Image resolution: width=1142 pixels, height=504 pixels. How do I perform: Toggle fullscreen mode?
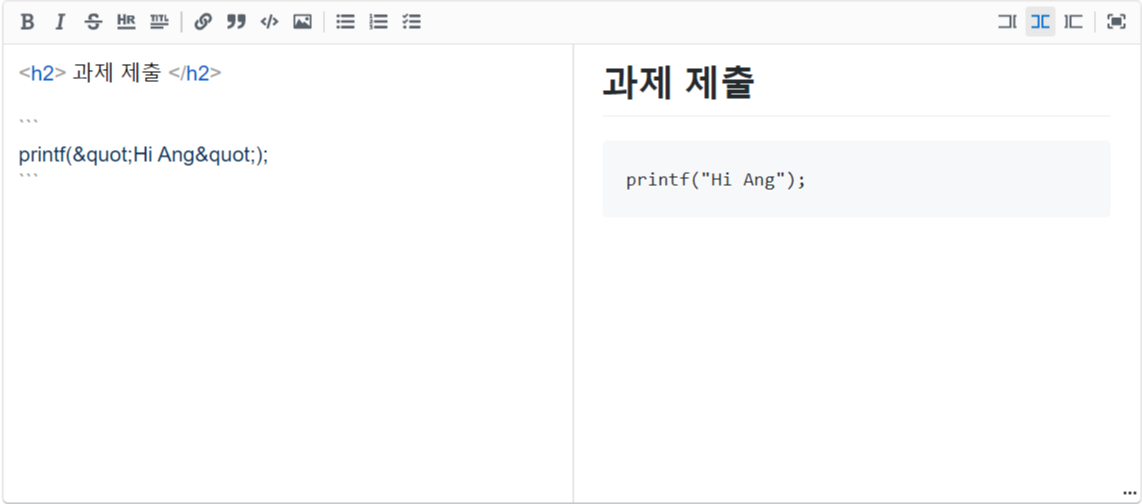1116,22
